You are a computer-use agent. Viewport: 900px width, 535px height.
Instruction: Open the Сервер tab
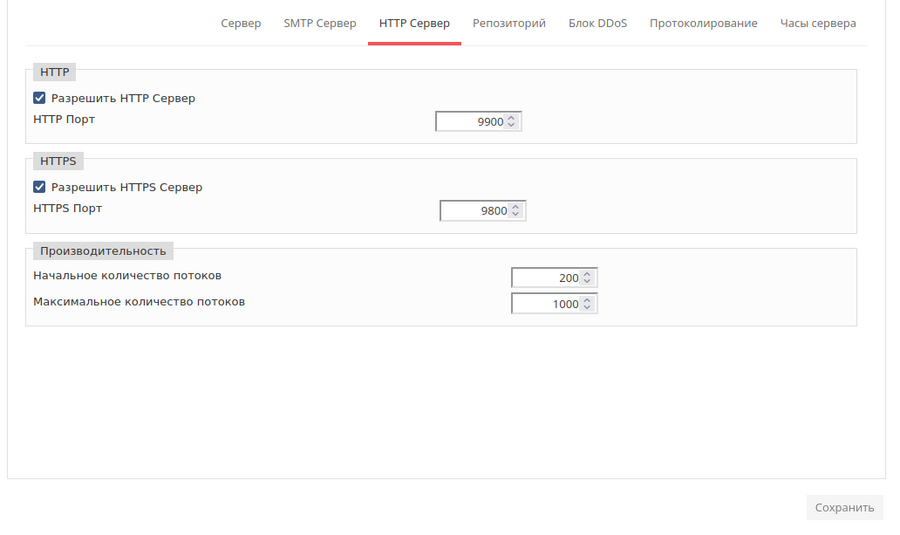(240, 23)
